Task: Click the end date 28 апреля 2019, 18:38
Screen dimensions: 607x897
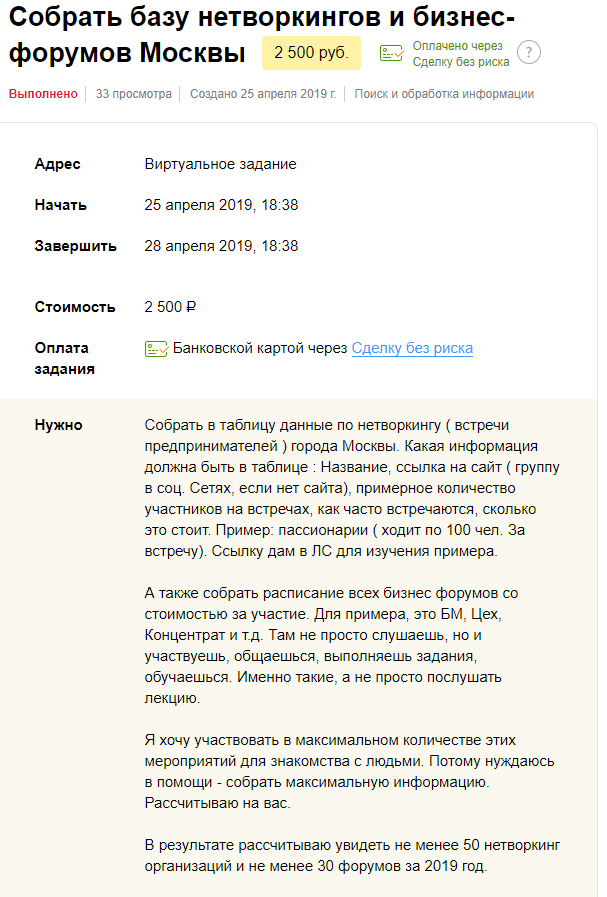Action: [x=221, y=246]
